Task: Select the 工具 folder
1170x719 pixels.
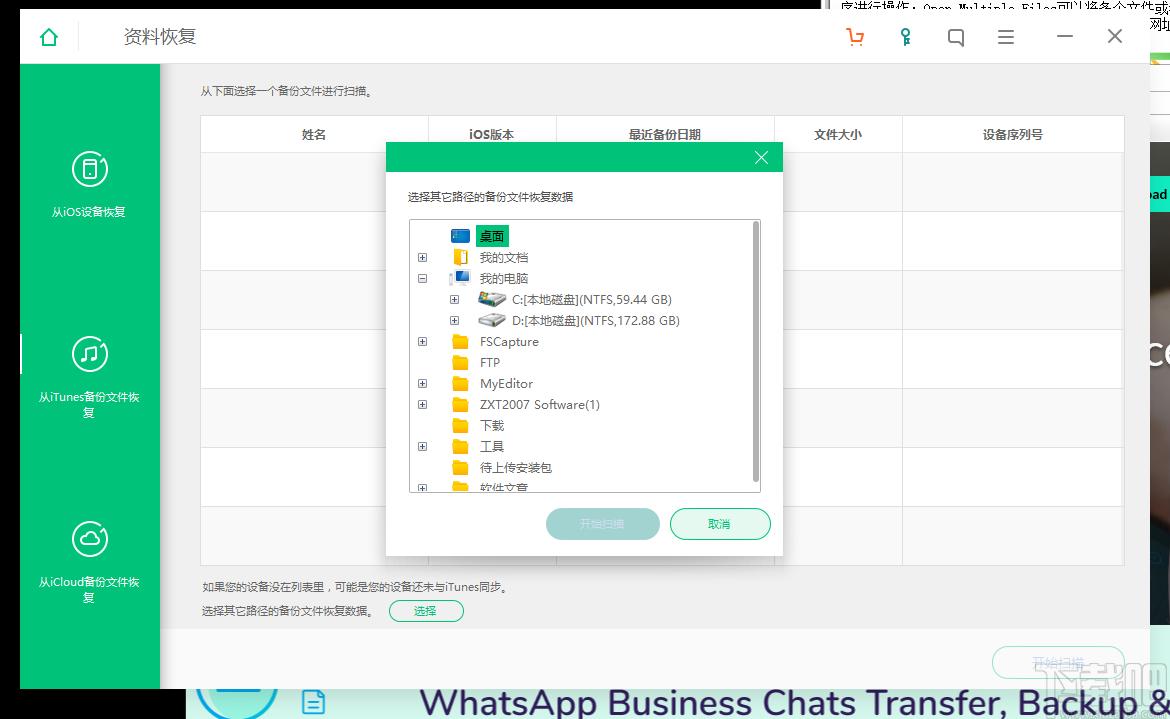Action: tap(492, 446)
